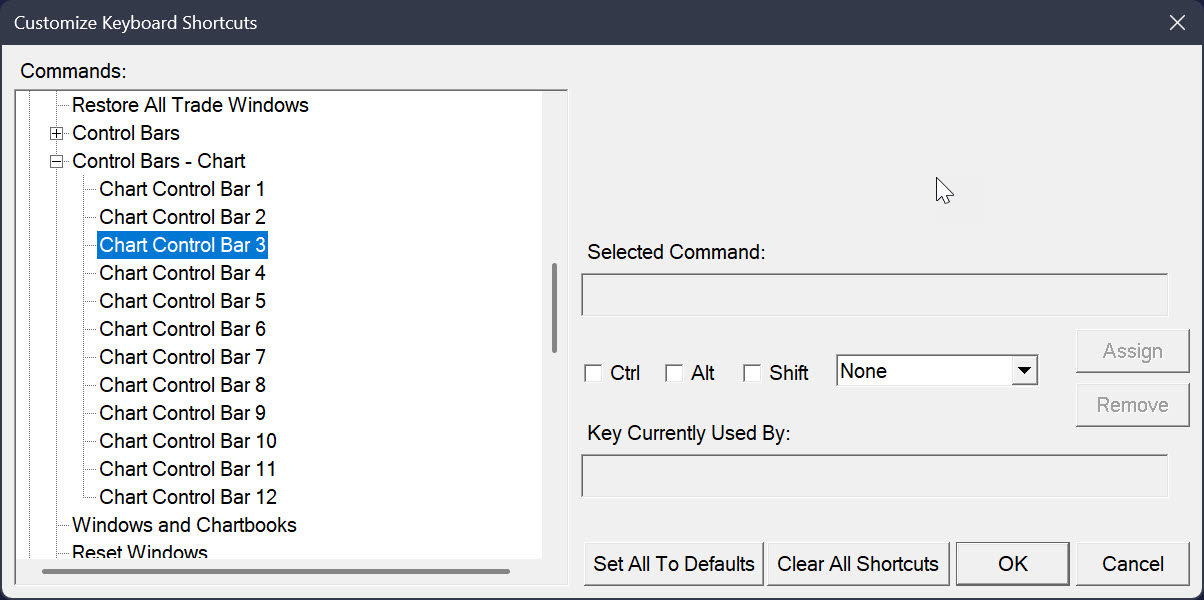Select Chart Control Bar 1 command
1204x600 pixels.
pyautogui.click(x=182, y=189)
